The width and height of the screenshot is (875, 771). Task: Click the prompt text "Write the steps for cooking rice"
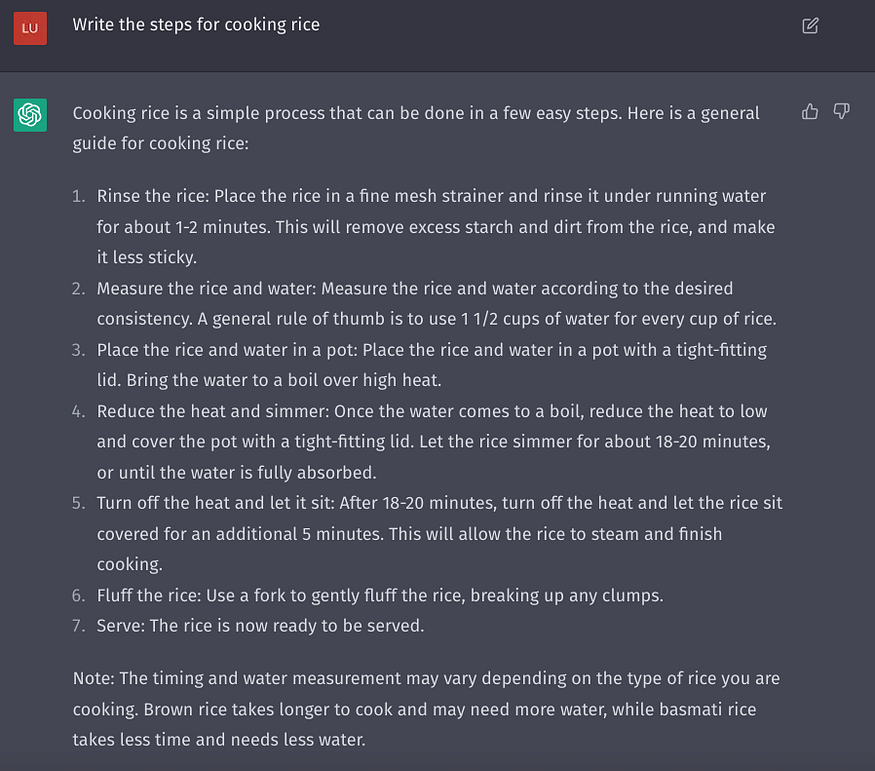tap(196, 25)
